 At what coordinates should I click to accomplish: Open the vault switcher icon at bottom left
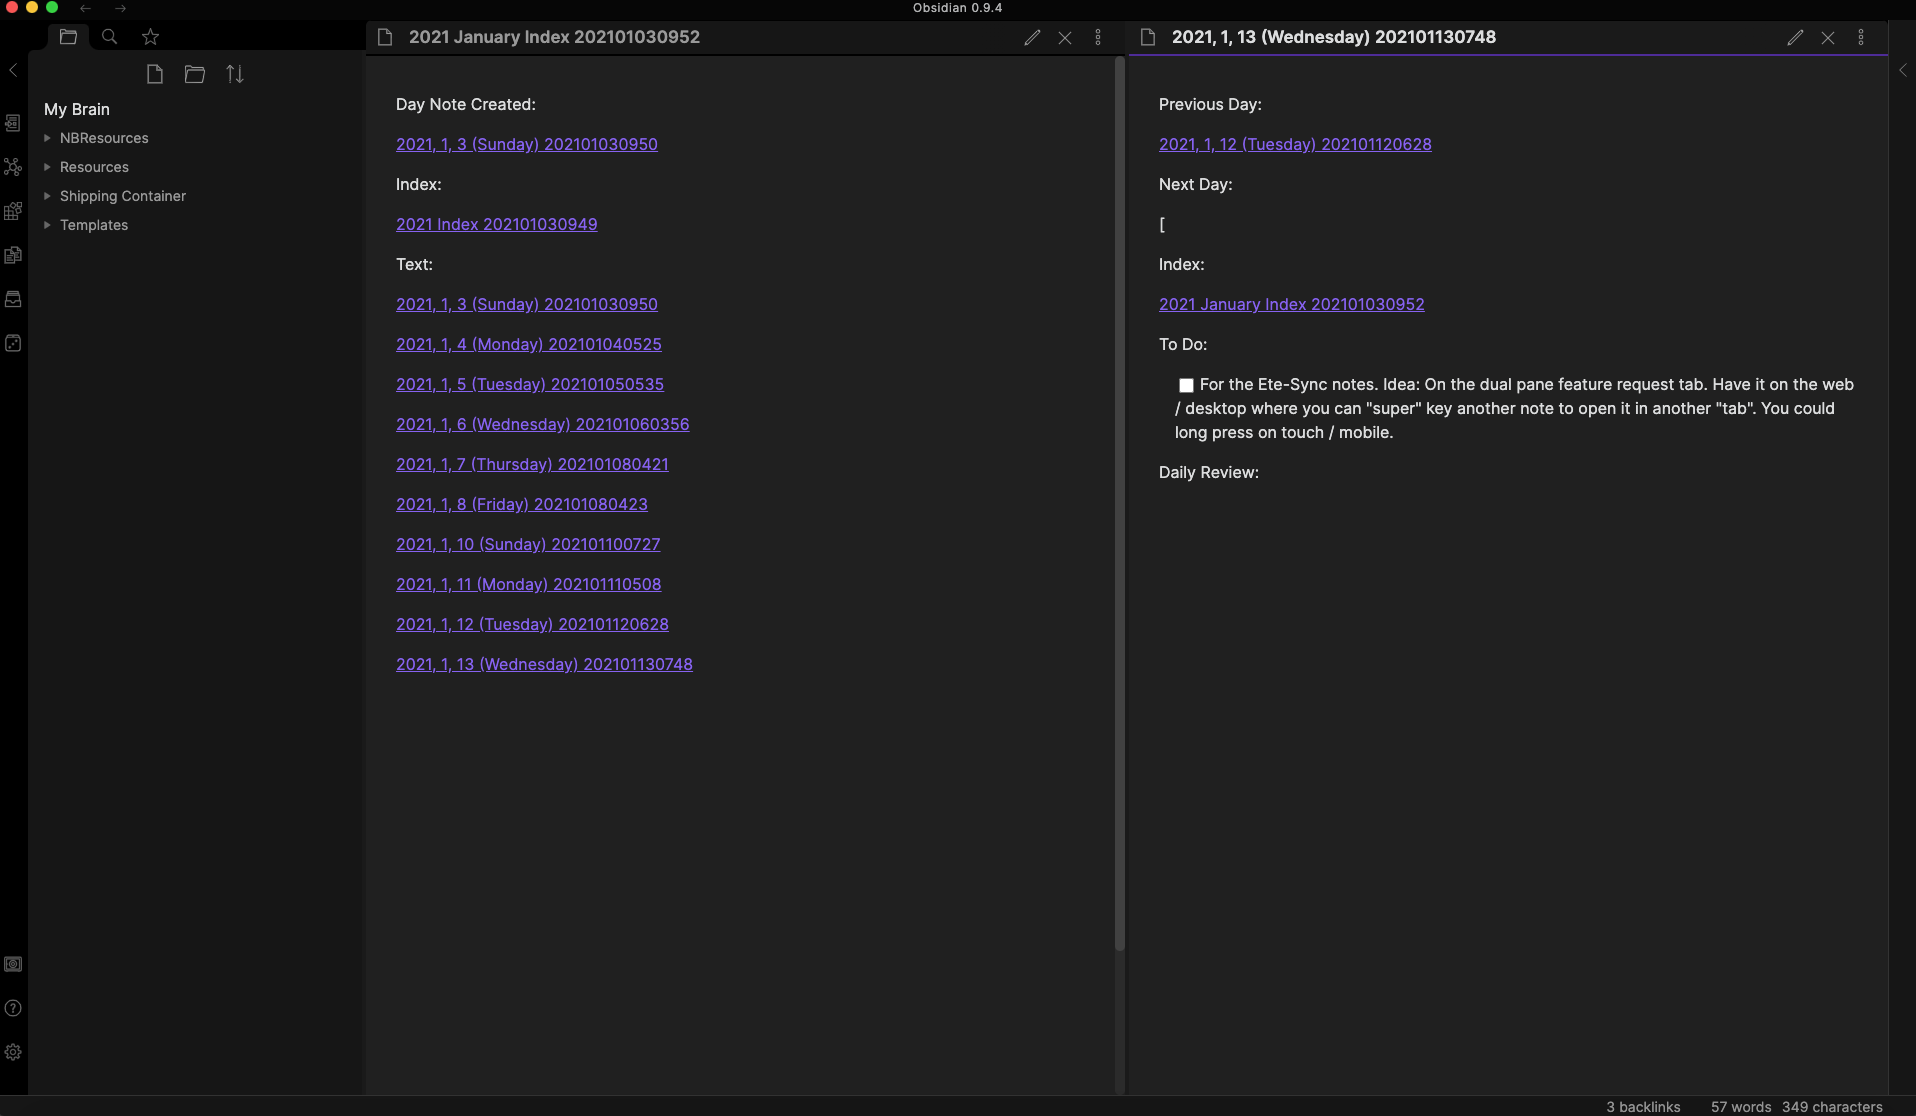pos(13,965)
